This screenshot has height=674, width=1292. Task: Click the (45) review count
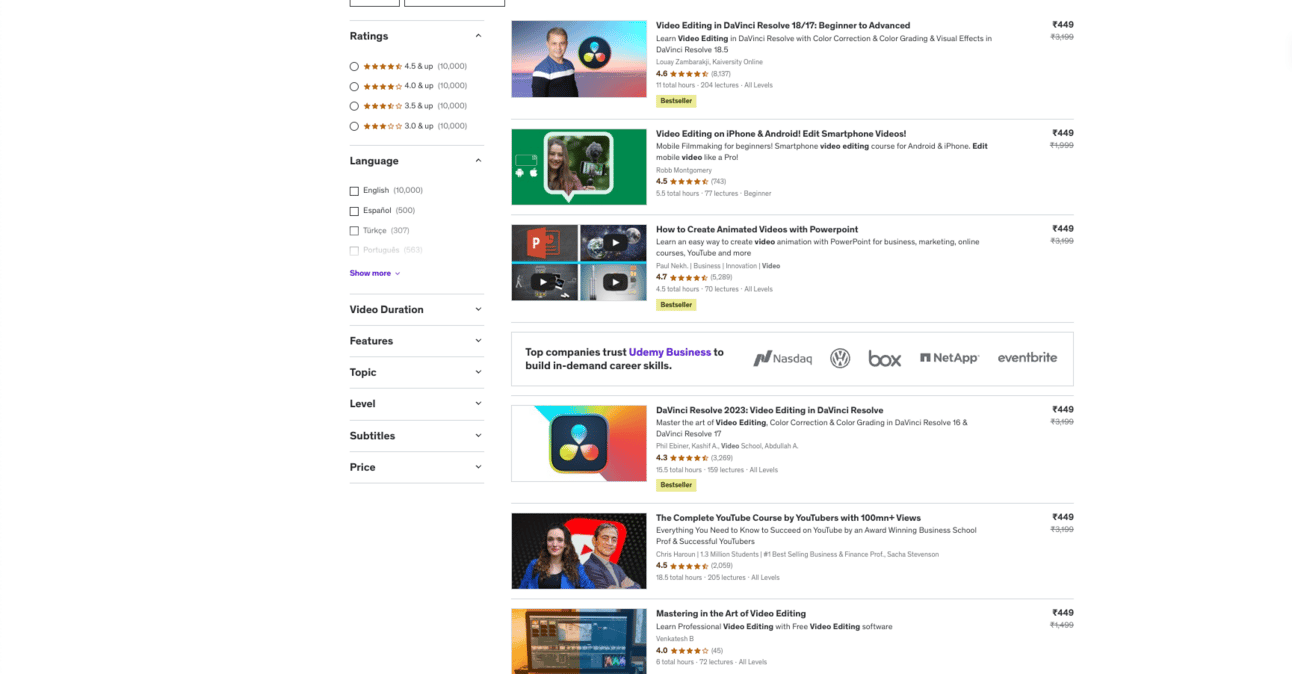(717, 650)
